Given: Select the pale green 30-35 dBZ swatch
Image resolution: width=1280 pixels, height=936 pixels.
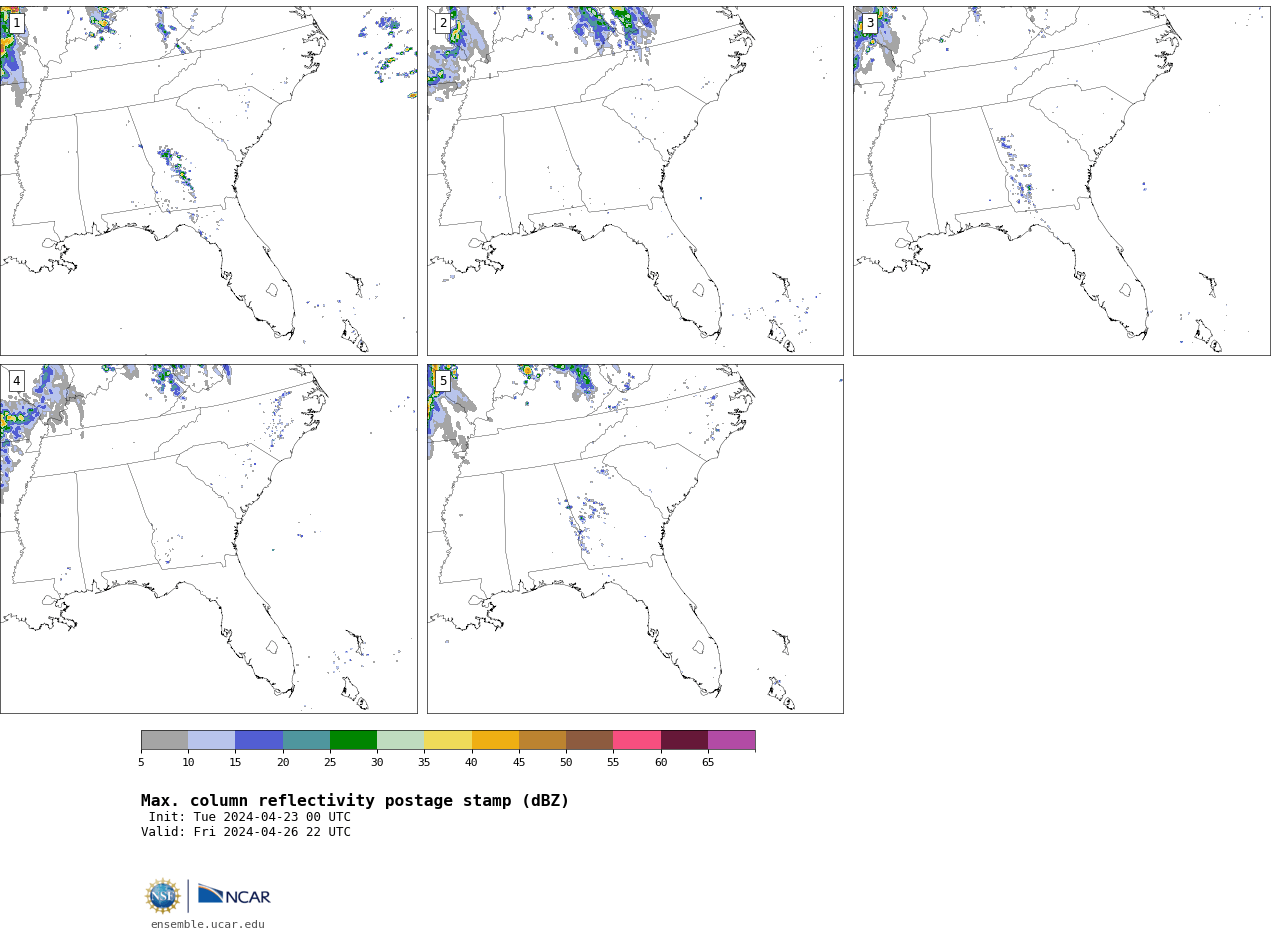Looking at the screenshot, I should tap(401, 740).
